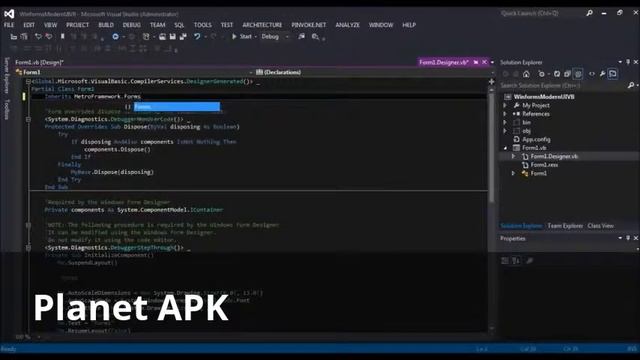Expand the Form1.Designer.vb node in tree

pyautogui.click(x=513, y=156)
